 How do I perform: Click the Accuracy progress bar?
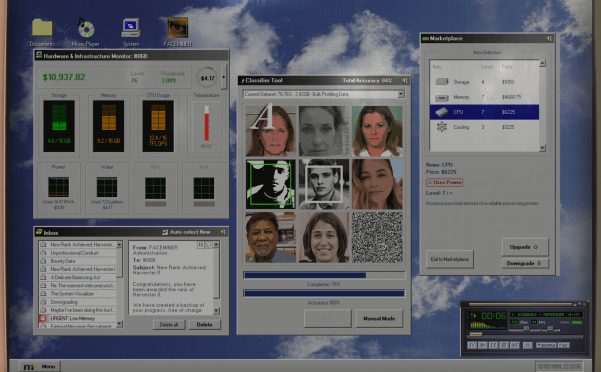click(x=324, y=293)
